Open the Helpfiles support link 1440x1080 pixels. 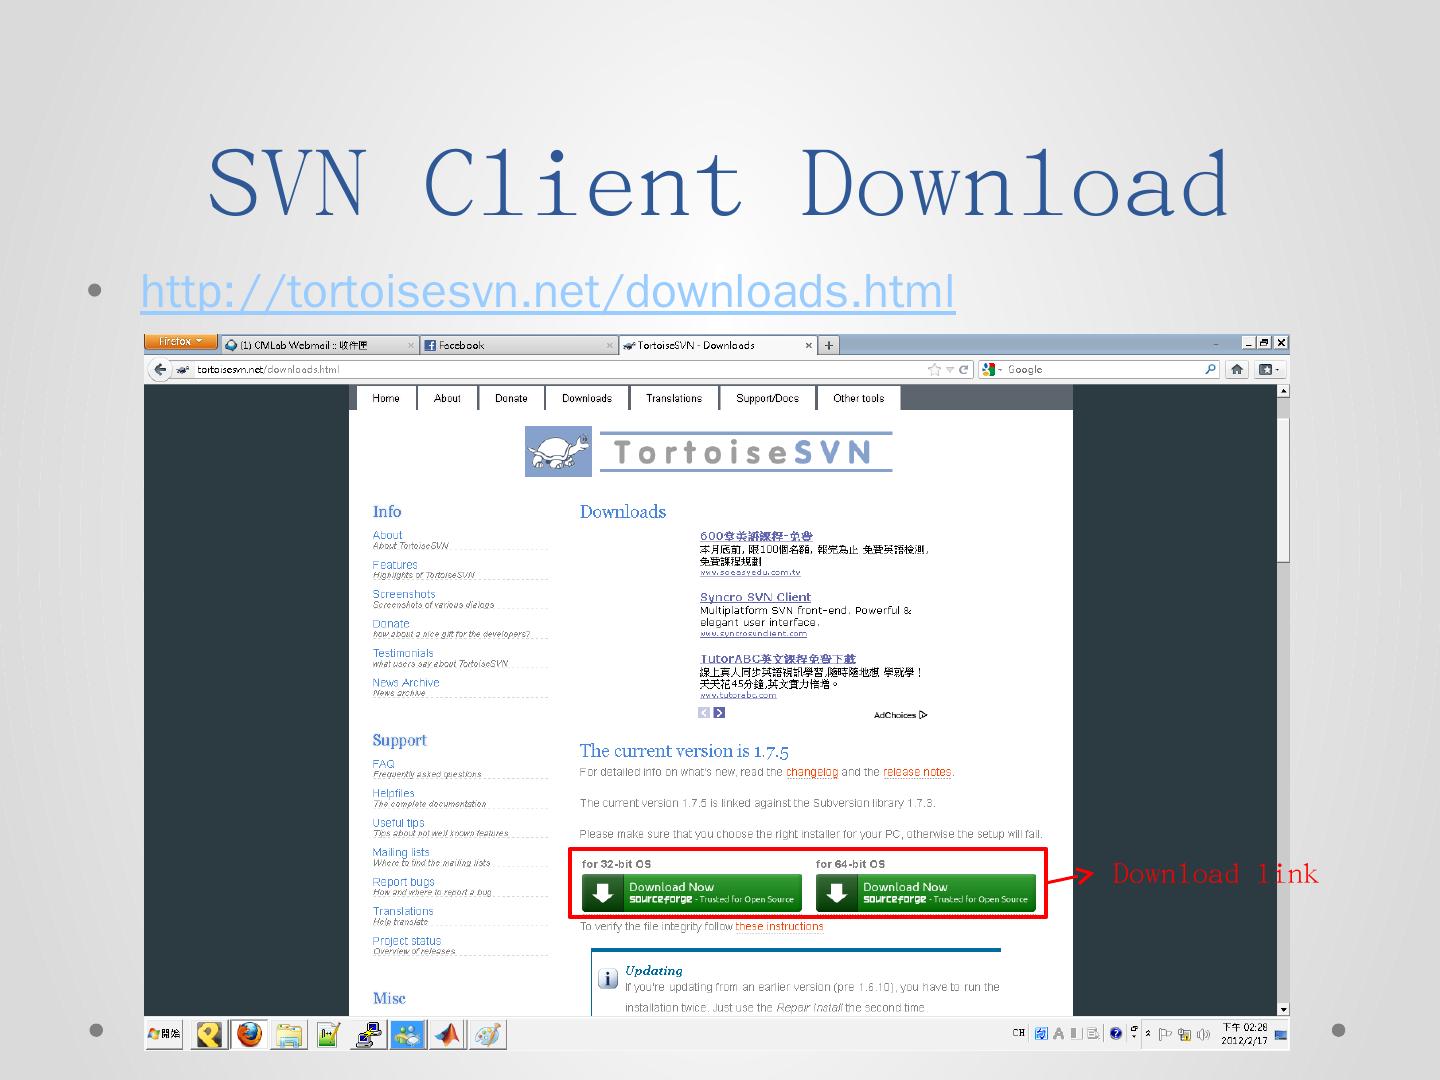394,793
